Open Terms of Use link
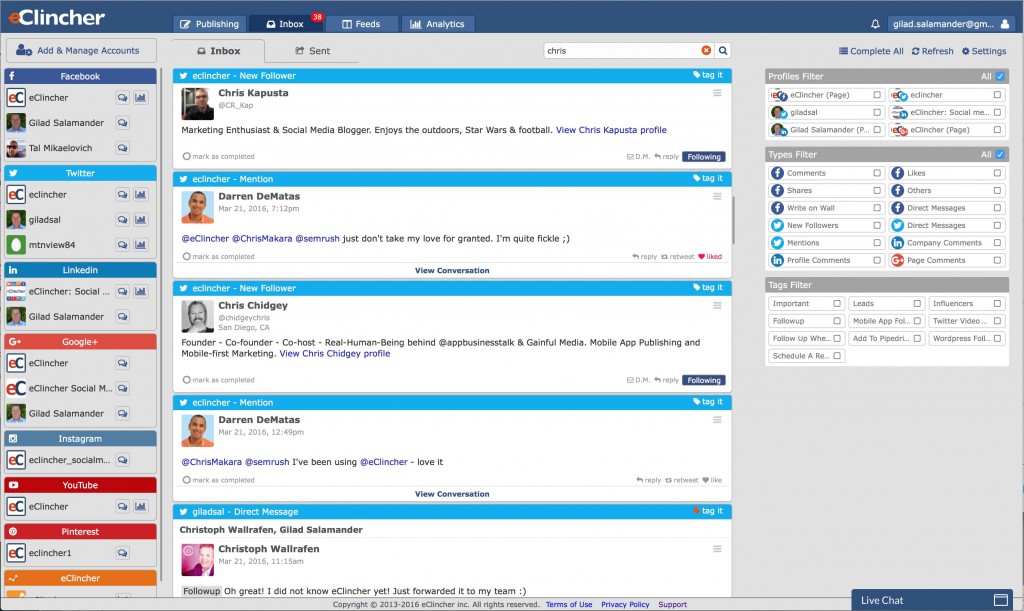Screen dimensions: 1024x611 click(569, 604)
